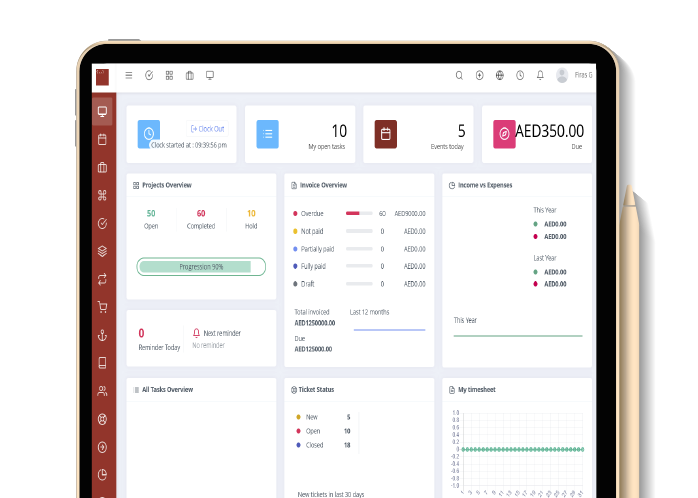Click the Progression 90% progress bar
This screenshot has height=498, width=698.
201,267
